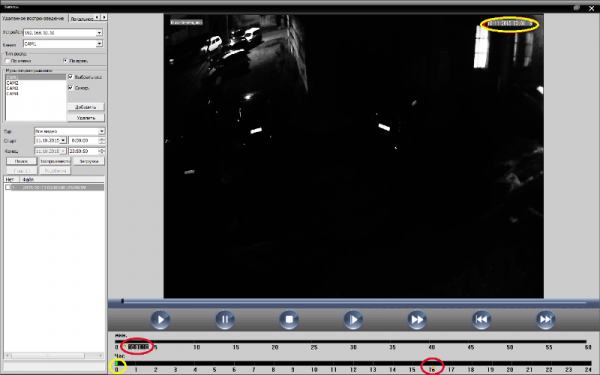Click the "Добавить" add button

(86, 107)
